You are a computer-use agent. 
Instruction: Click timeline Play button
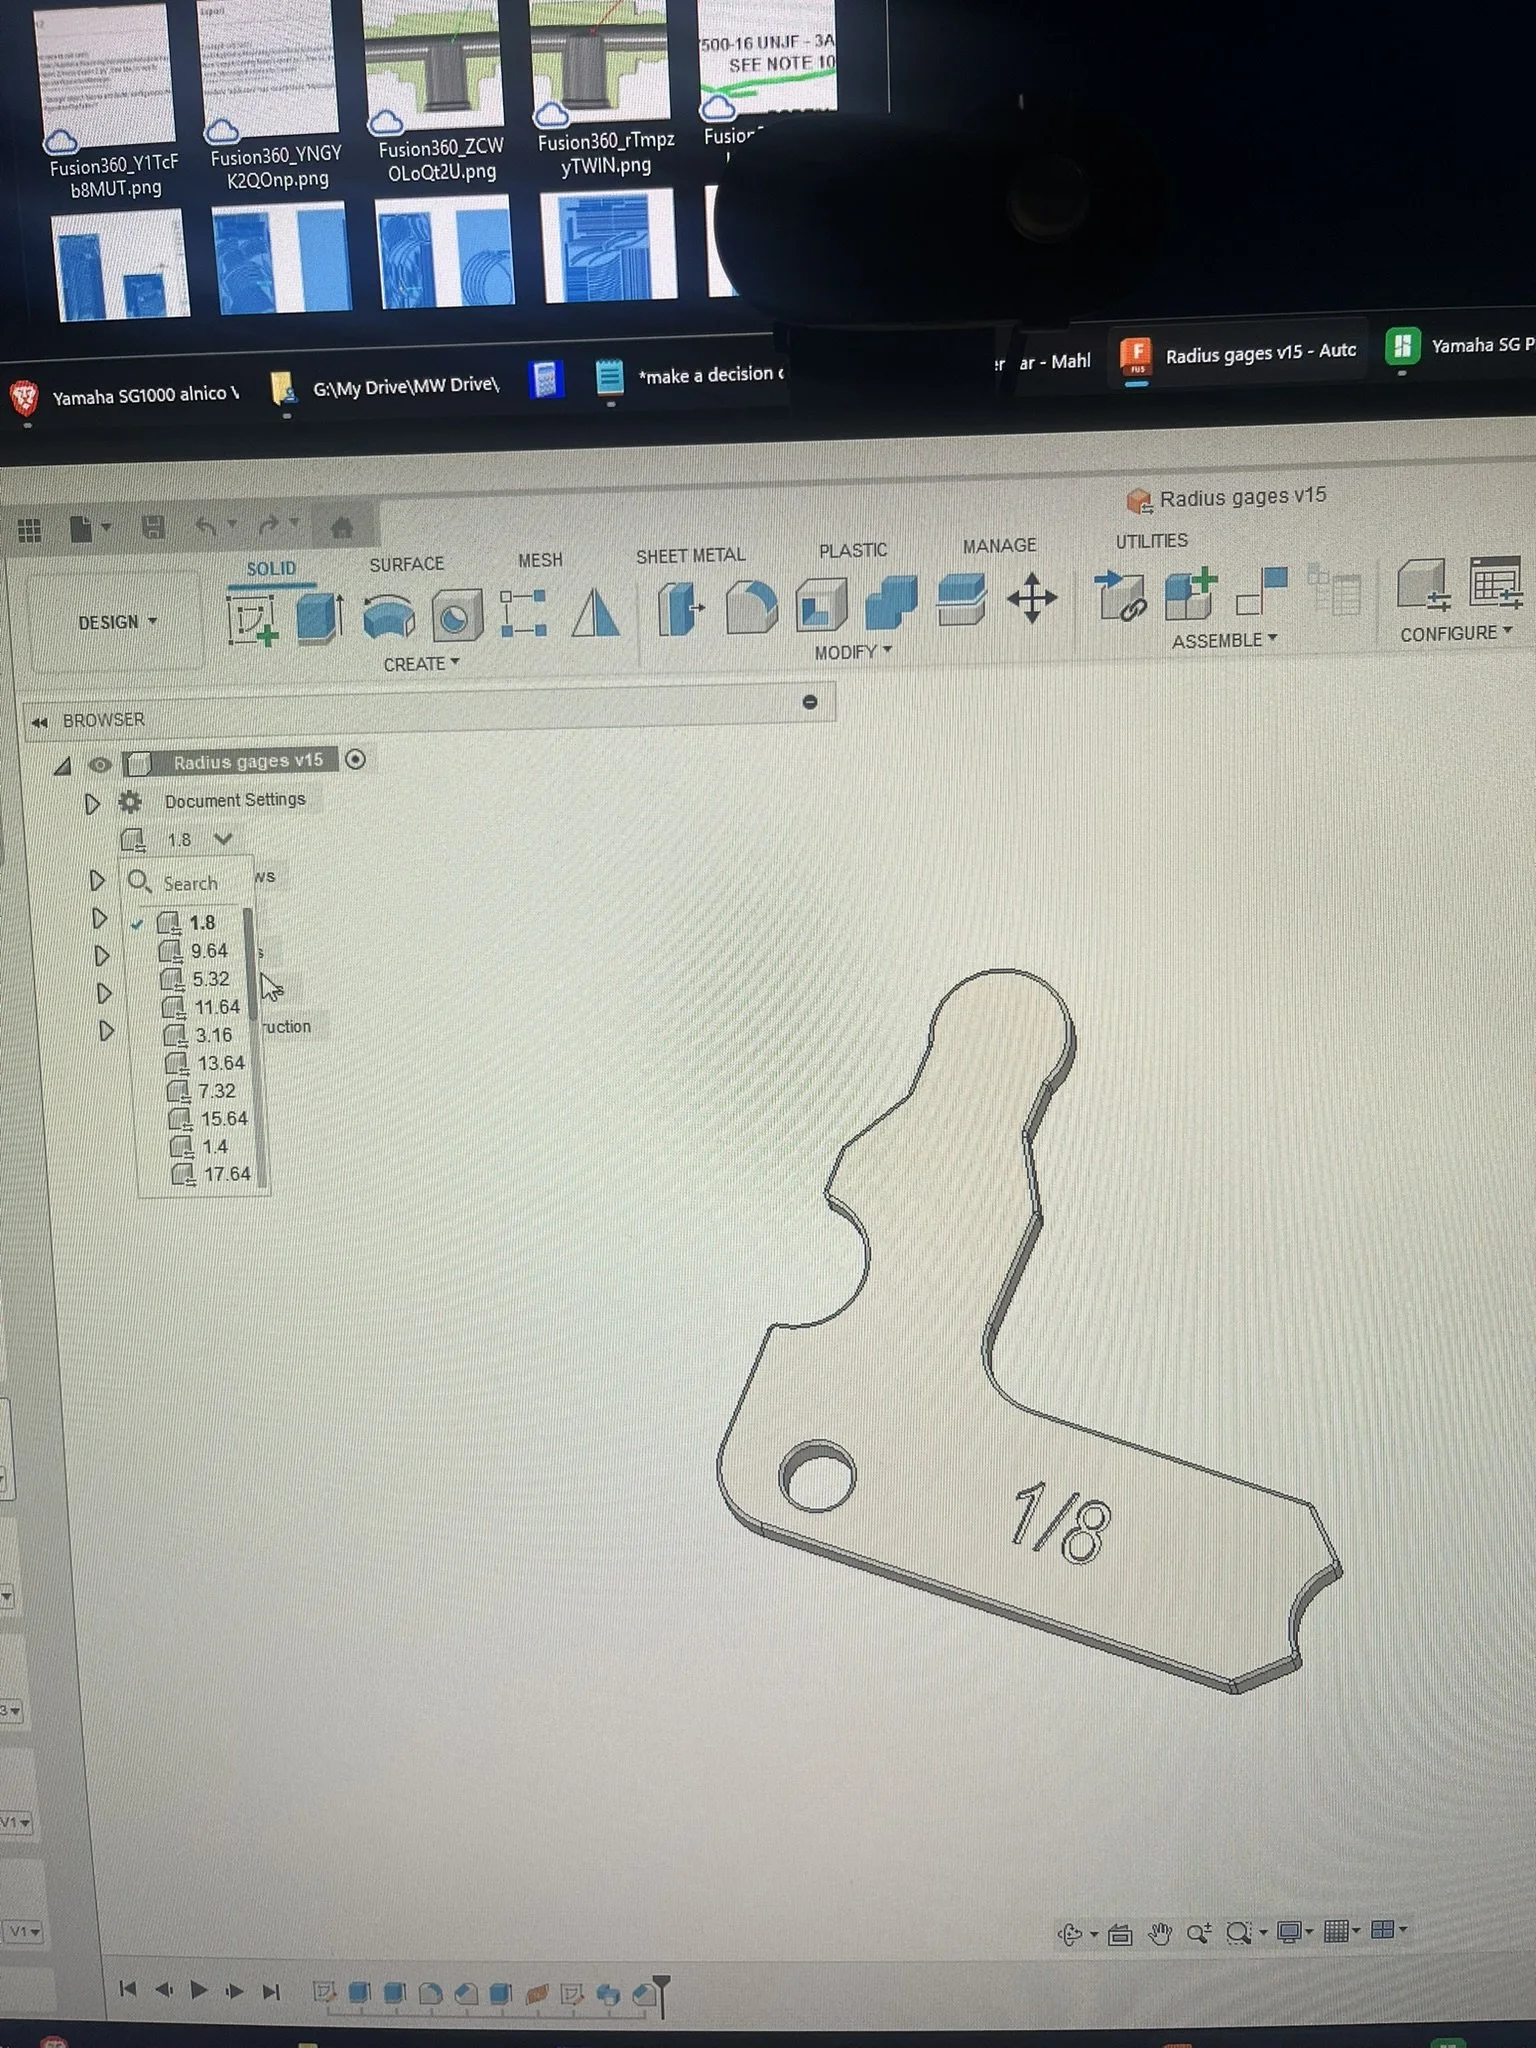pos(198,1989)
